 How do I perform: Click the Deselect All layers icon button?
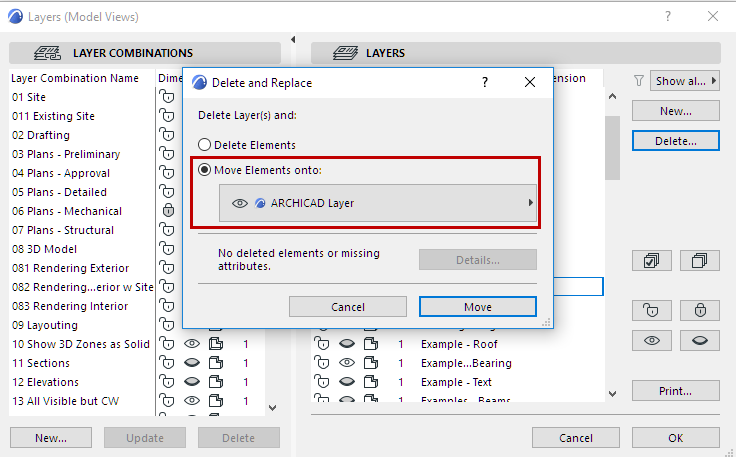pyautogui.click(x=700, y=261)
